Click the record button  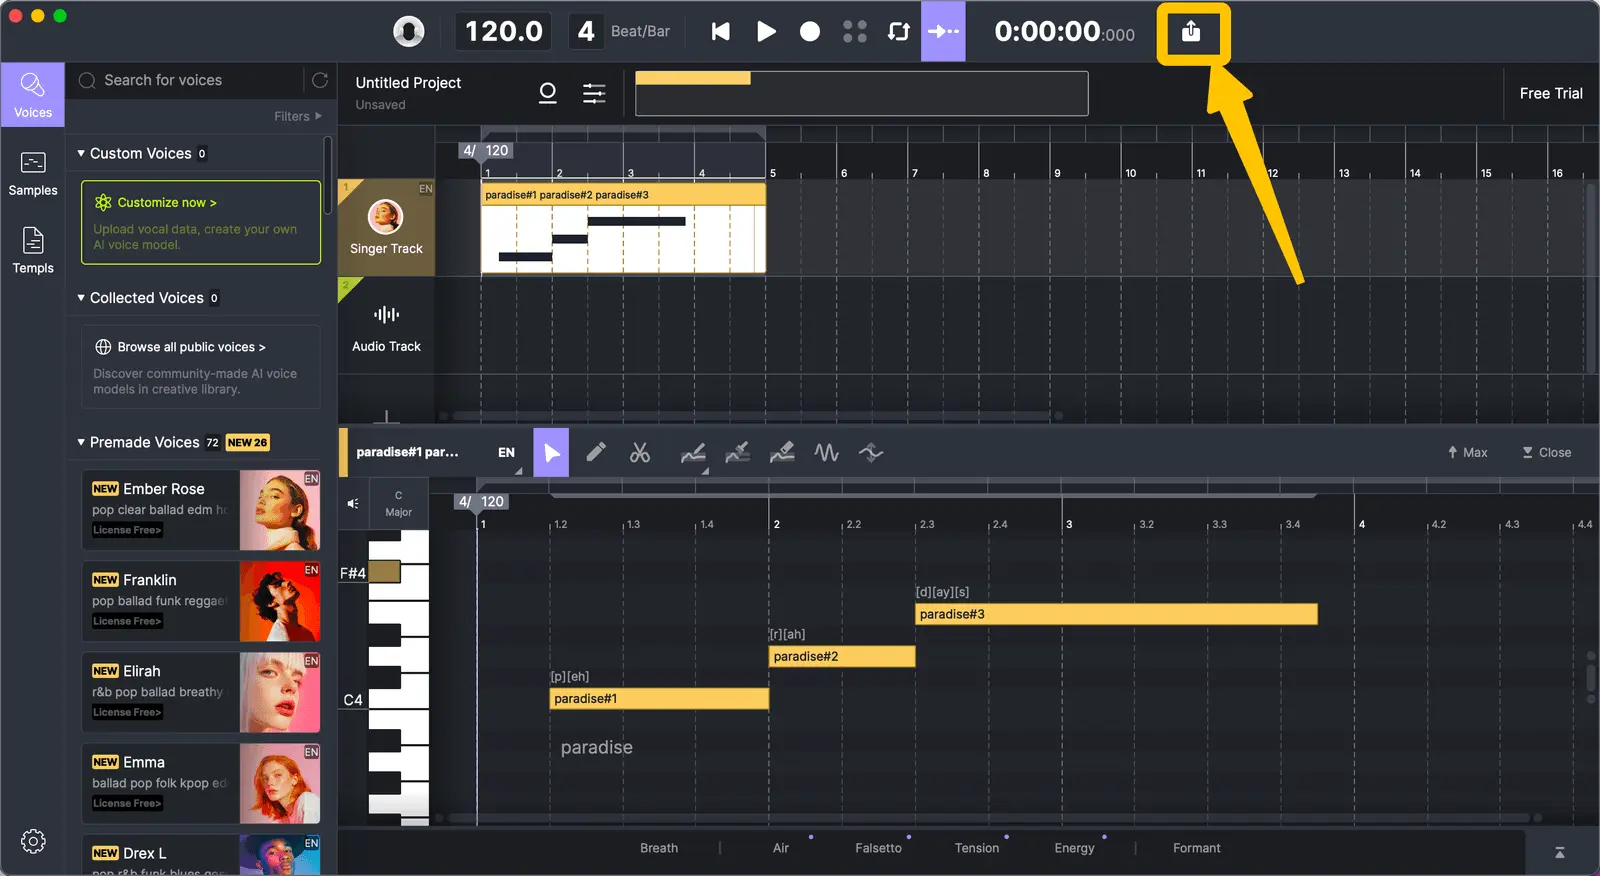click(810, 32)
